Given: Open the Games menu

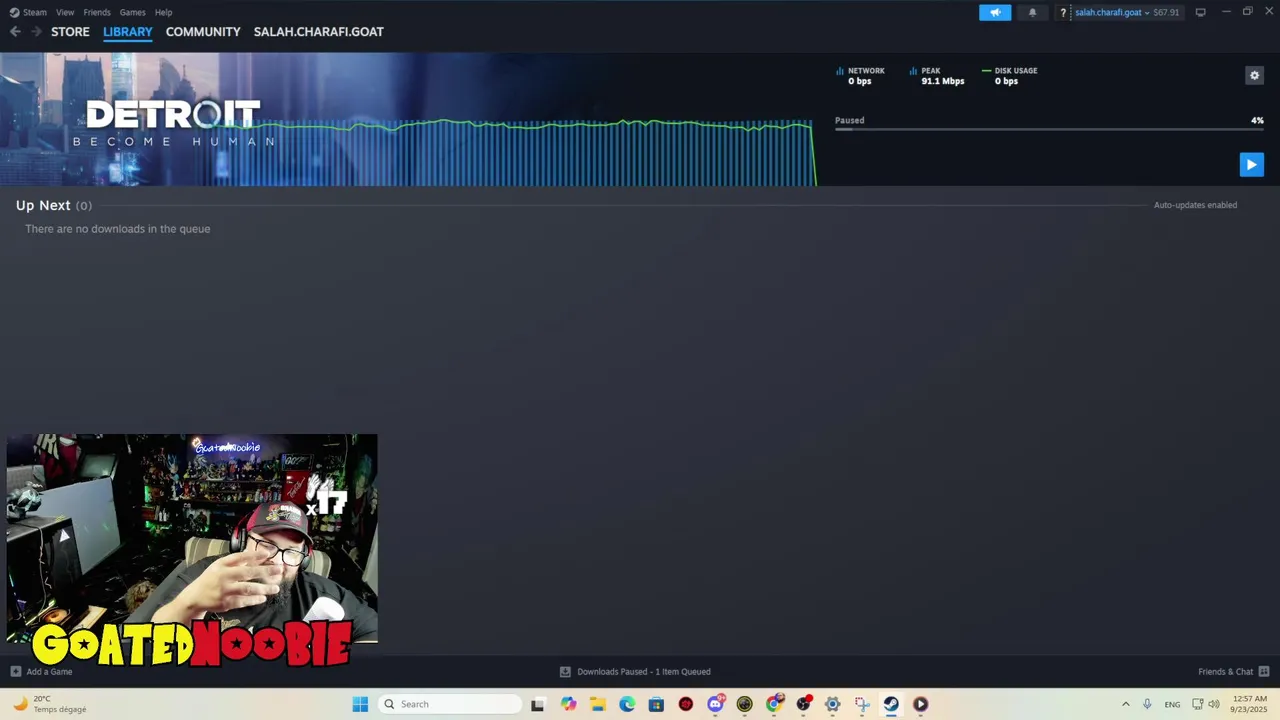Looking at the screenshot, I should click(x=132, y=12).
